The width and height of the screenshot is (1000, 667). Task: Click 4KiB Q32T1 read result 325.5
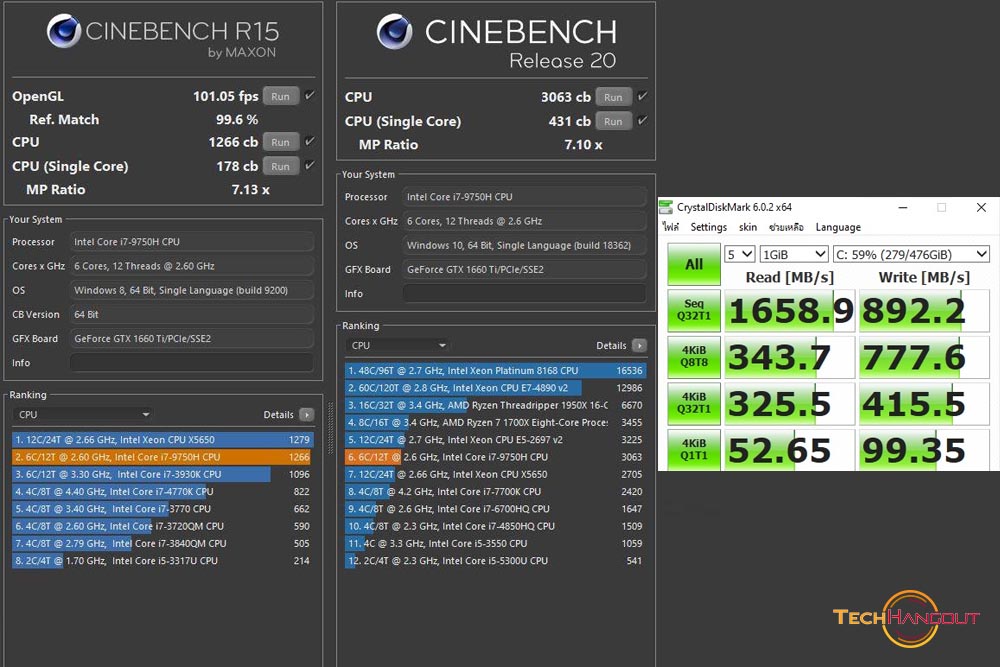[x=790, y=404]
